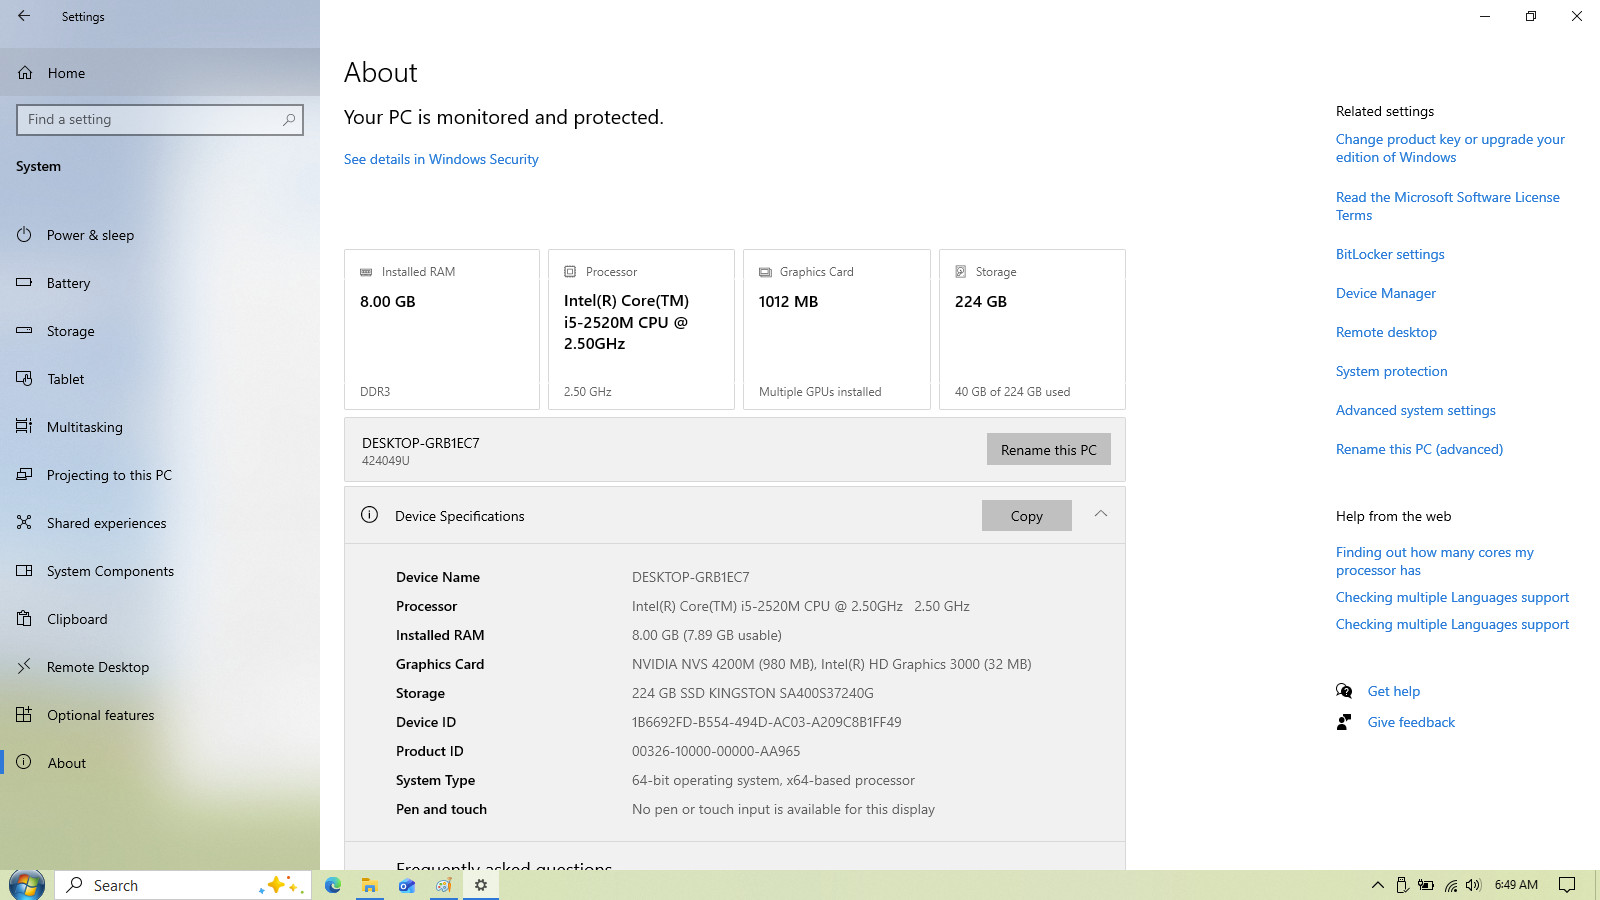Open See details in Windows Security link
The image size is (1600, 900).
click(x=441, y=159)
